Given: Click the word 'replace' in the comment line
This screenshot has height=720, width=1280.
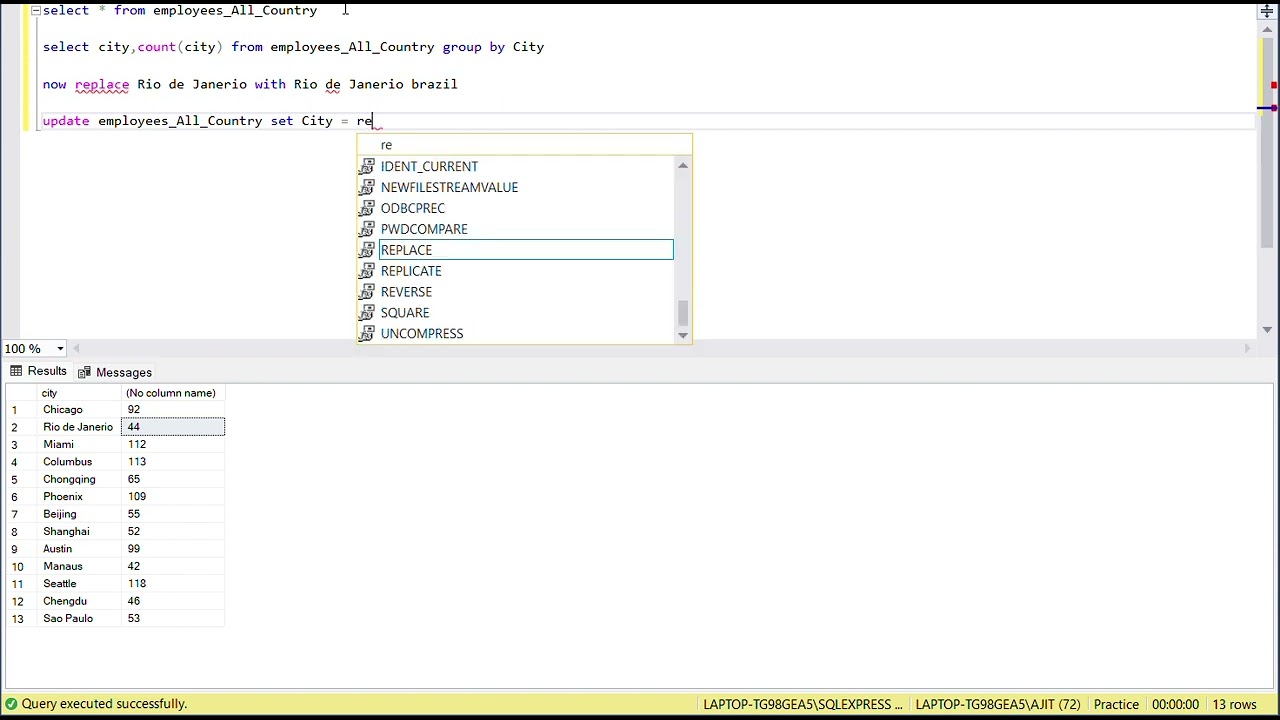Looking at the screenshot, I should coord(102,84).
